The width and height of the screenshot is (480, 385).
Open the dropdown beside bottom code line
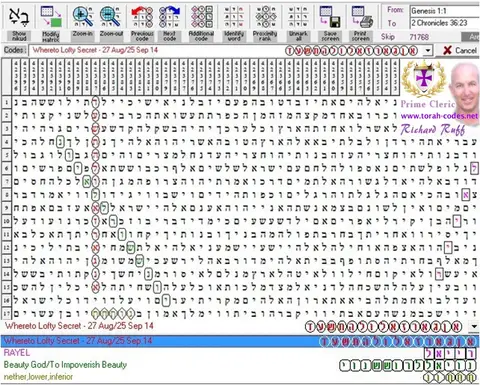tap(474, 326)
